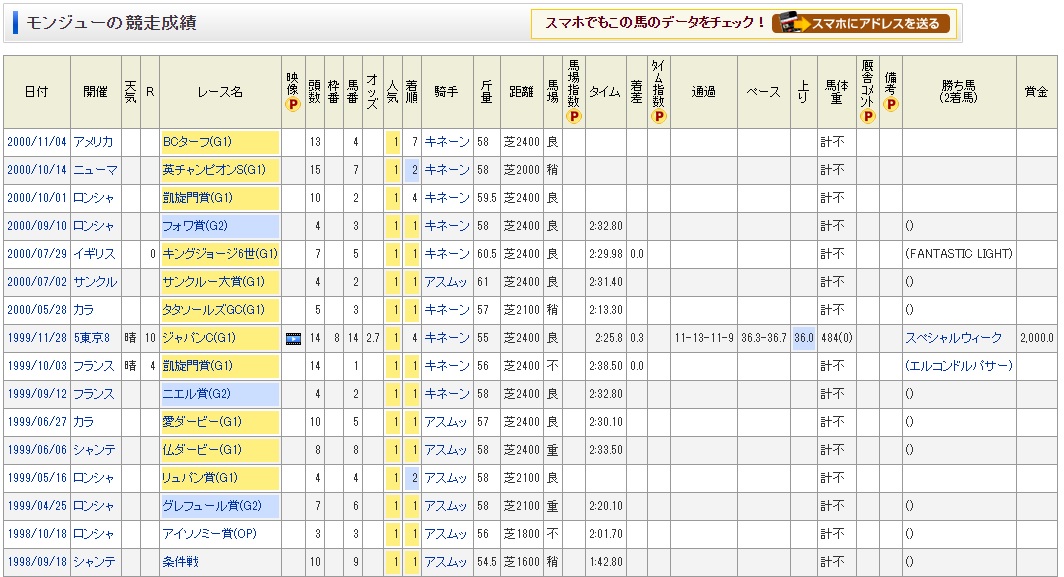Click the video icon in Japan Cup row
Viewport: 1064px width, 577px height.
tap(292, 338)
